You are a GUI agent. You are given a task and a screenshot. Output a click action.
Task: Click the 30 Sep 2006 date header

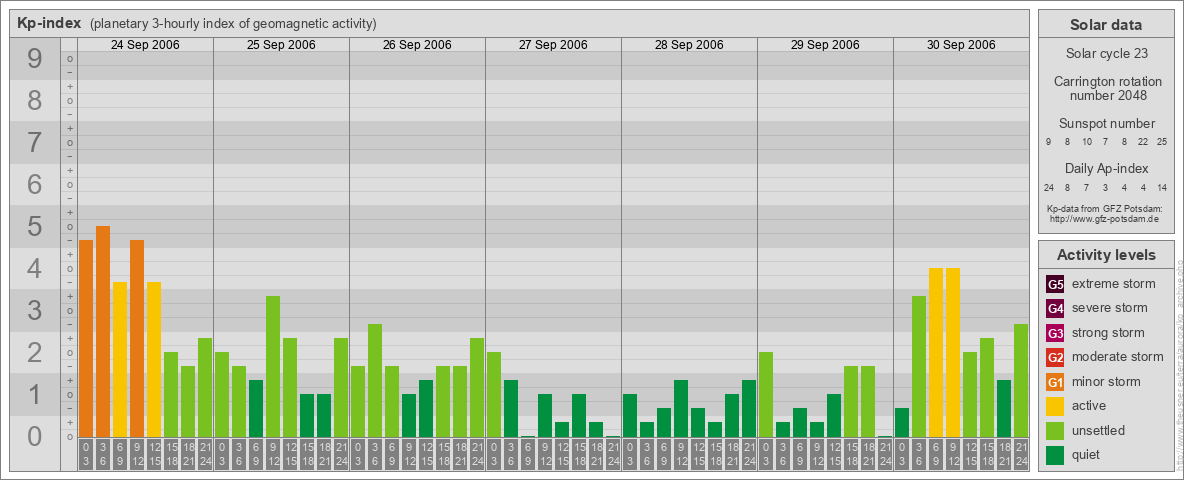coord(960,45)
